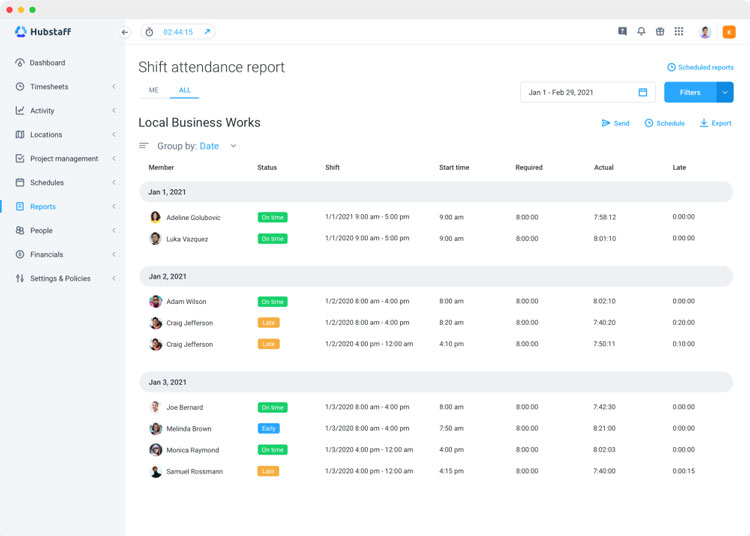Screen dimensions: 750x536
Task: Click the Send report link
Action: tap(615, 123)
